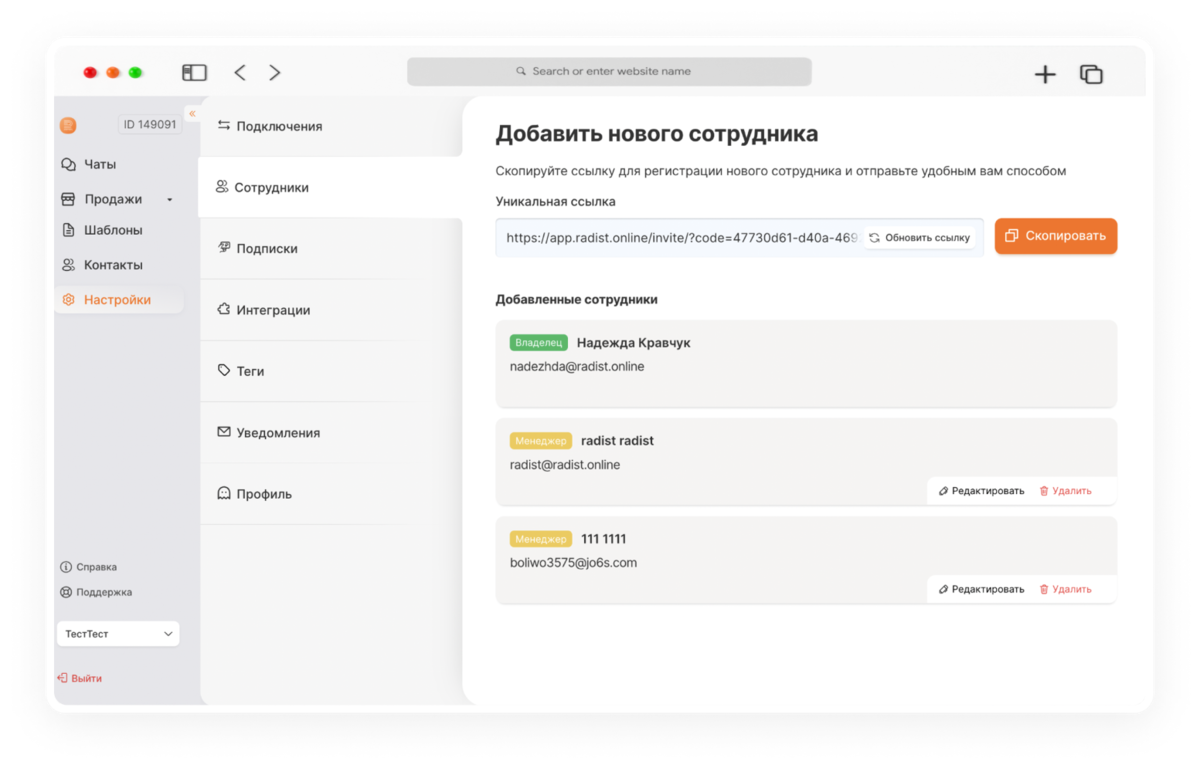
Task: Click the orange account avatar icon
Action: 68,125
